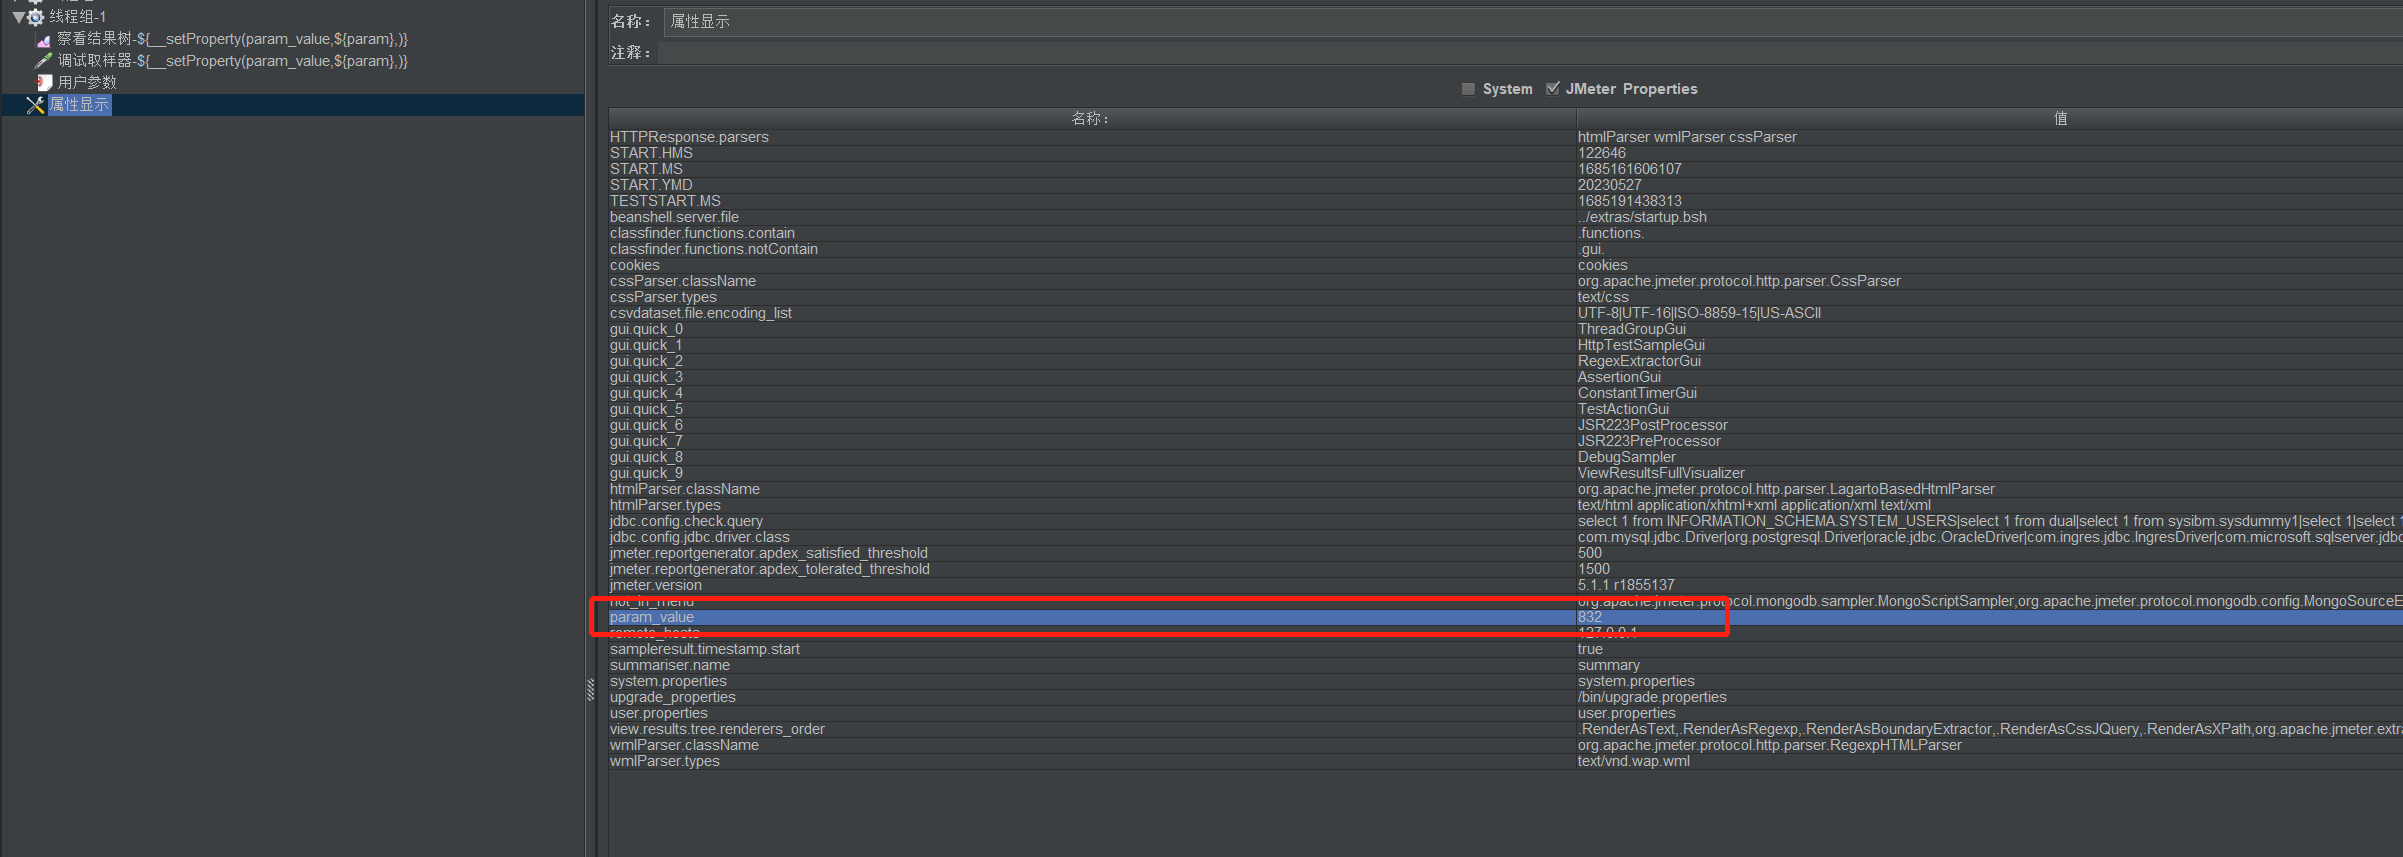
Task: Uncheck the JMeter Properties checkbox
Action: [x=1552, y=89]
